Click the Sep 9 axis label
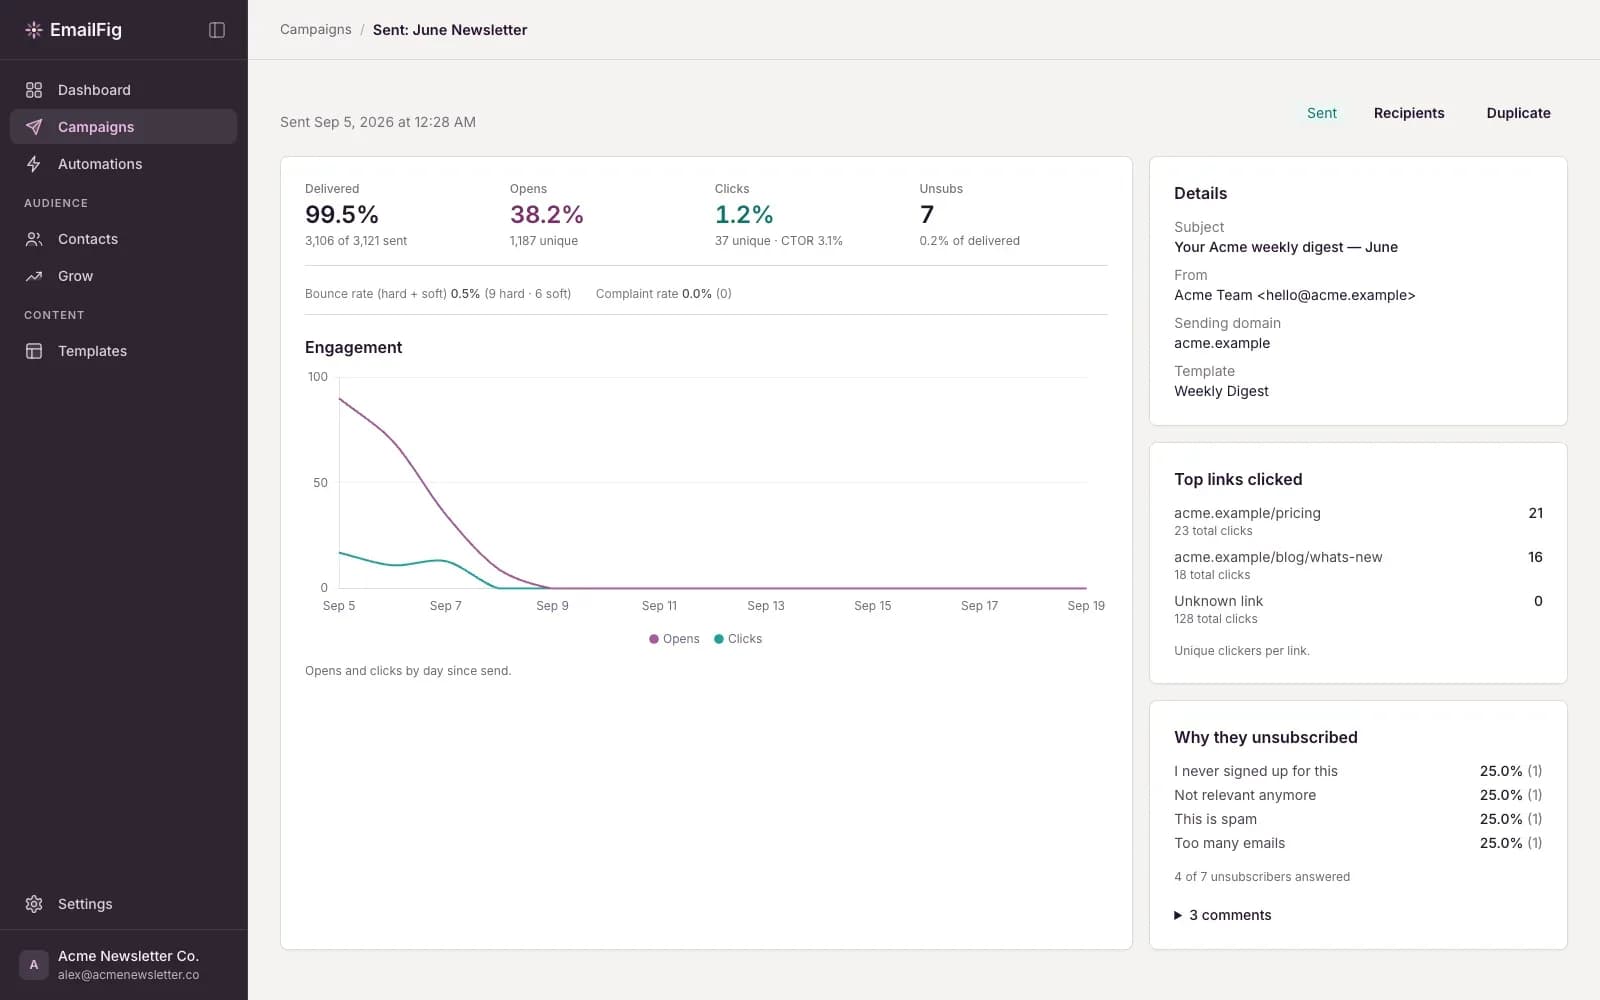1600x1000 pixels. tap(552, 606)
